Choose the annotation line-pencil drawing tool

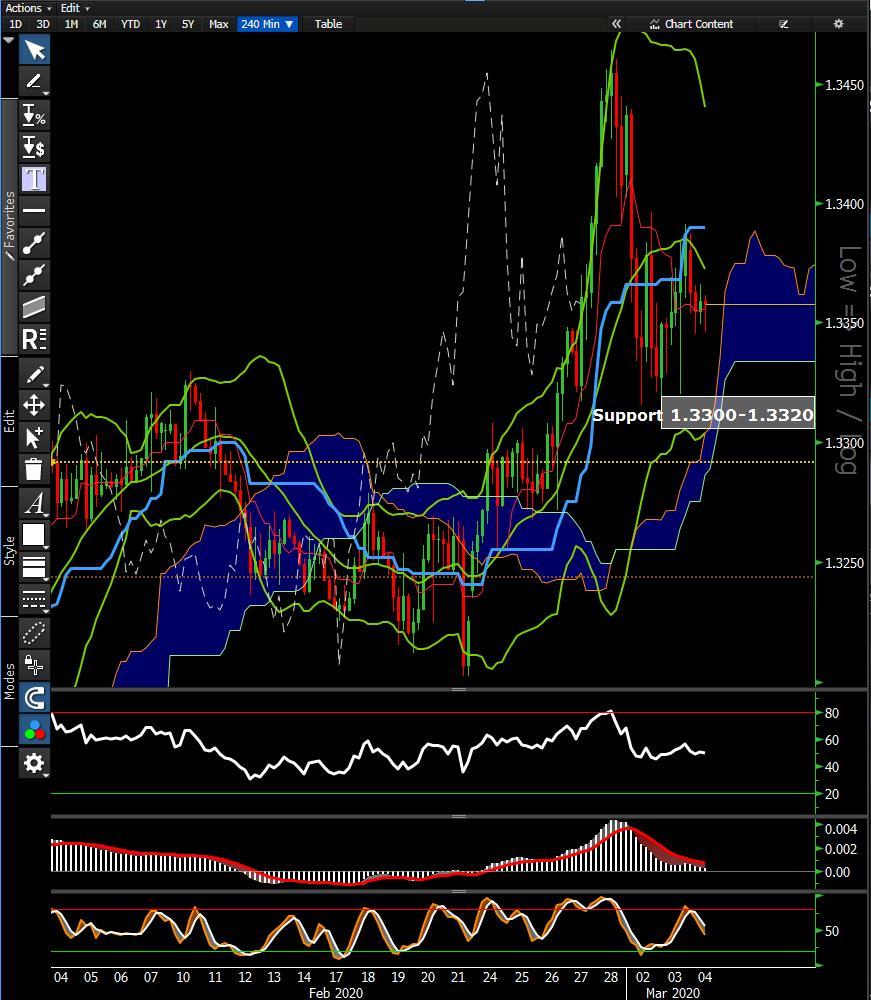point(34,81)
